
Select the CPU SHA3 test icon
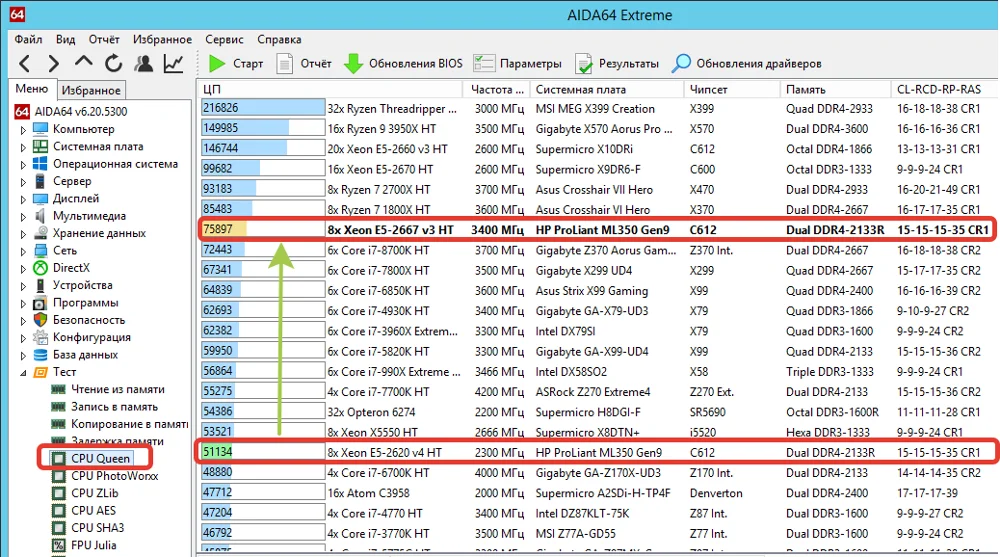[58, 528]
